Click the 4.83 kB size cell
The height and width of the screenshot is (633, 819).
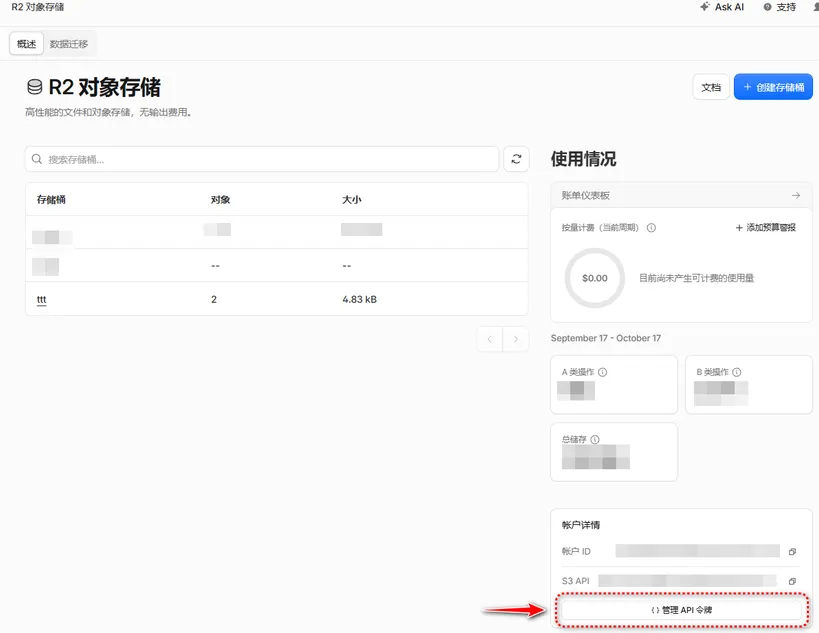point(359,299)
